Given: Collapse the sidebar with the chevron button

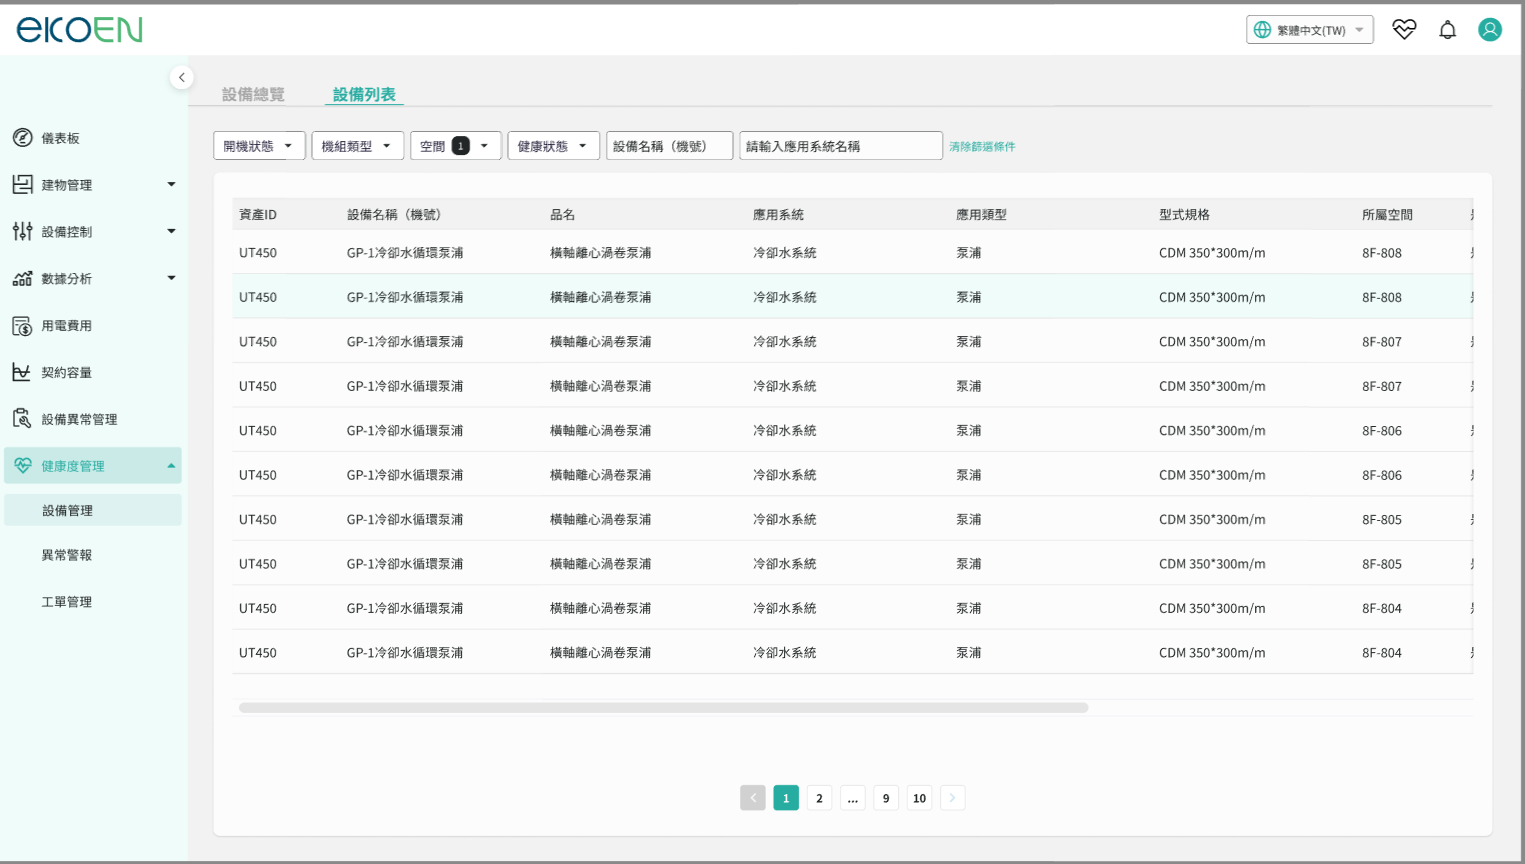Looking at the screenshot, I should point(181,78).
